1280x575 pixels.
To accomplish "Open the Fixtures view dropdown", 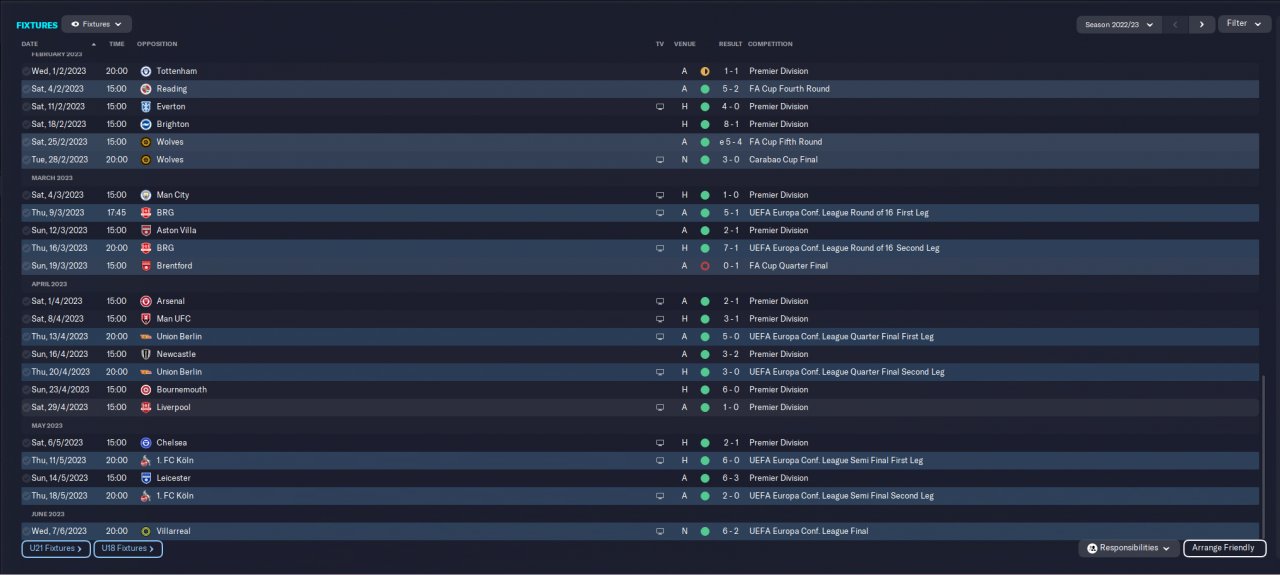I will (96, 24).
